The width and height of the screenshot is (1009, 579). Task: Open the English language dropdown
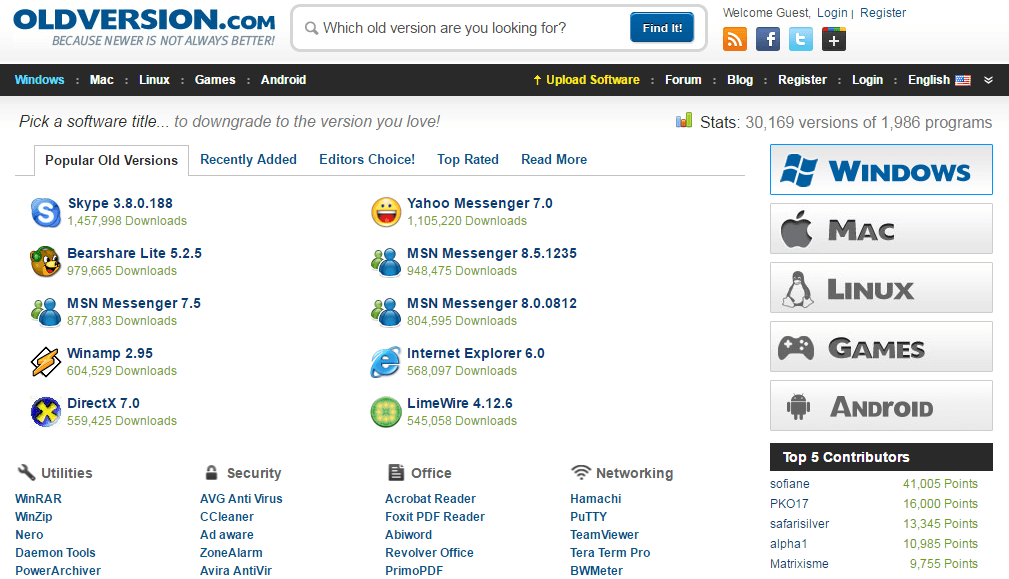939,80
